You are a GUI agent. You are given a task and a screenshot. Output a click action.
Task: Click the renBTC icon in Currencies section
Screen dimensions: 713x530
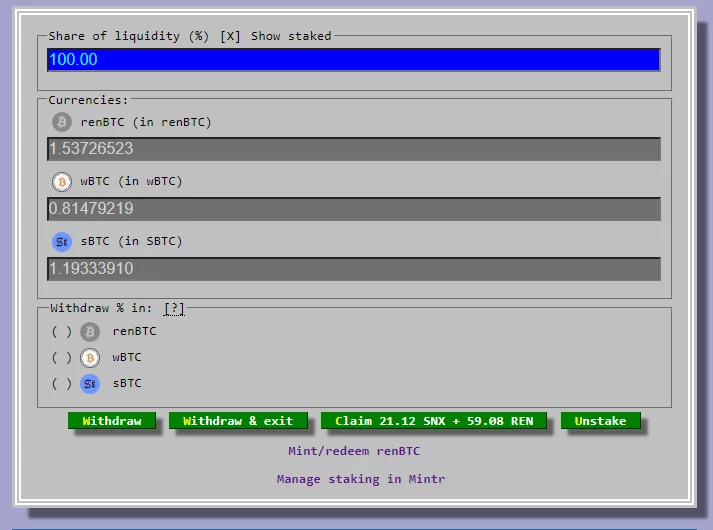(62, 122)
